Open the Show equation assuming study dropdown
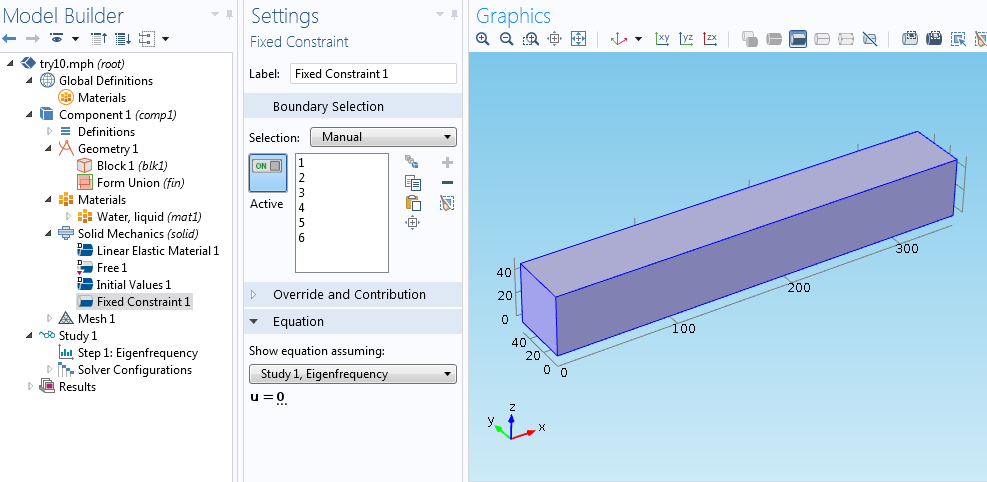987x482 pixels. tap(352, 374)
